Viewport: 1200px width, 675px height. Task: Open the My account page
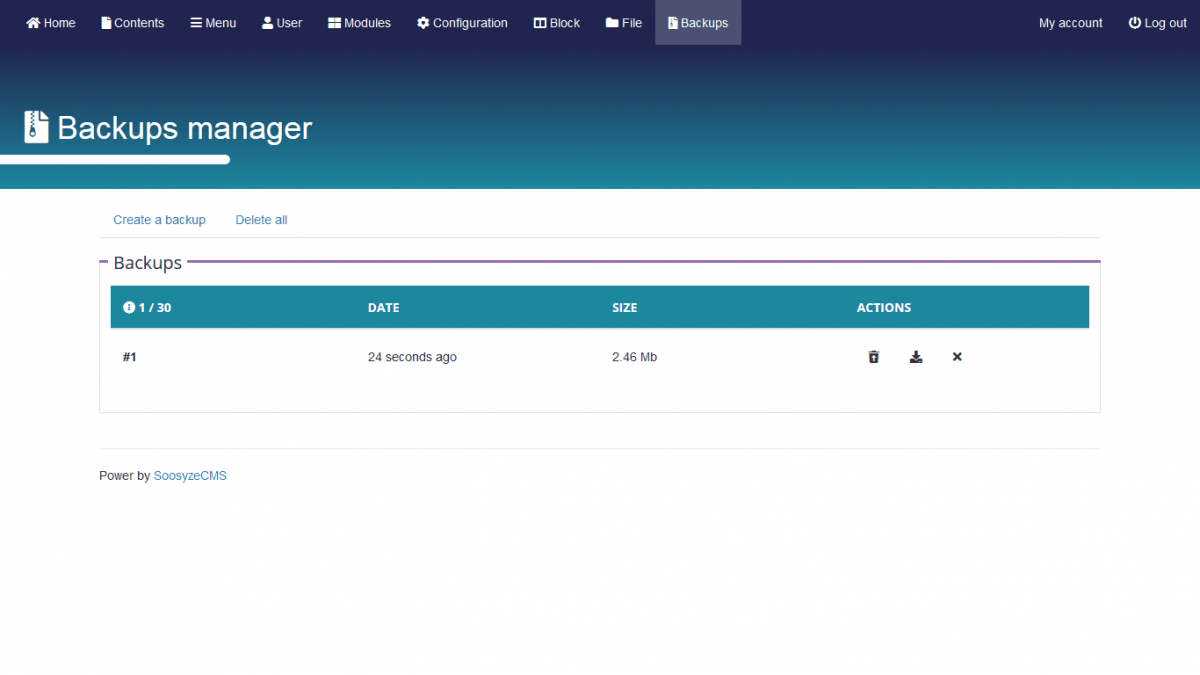1070,23
